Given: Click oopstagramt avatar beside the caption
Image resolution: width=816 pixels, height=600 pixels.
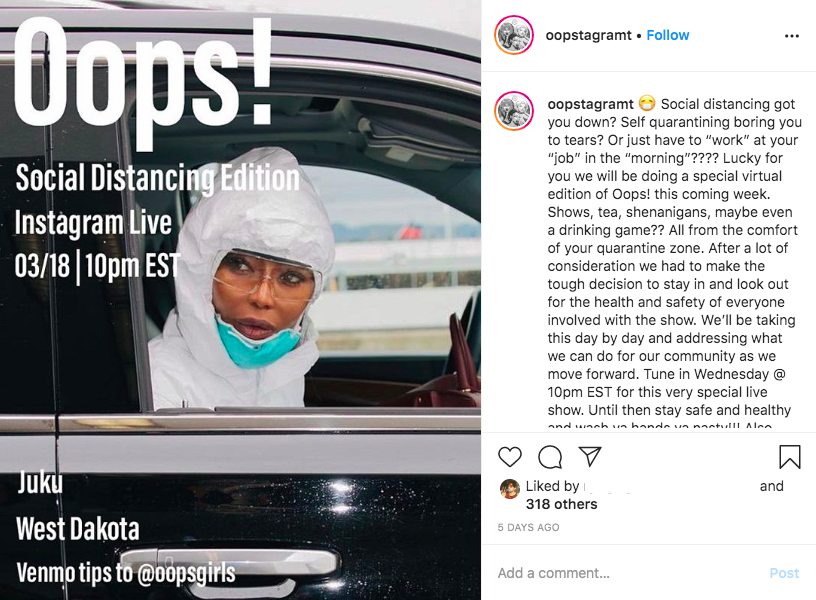Looking at the screenshot, I should (x=514, y=111).
